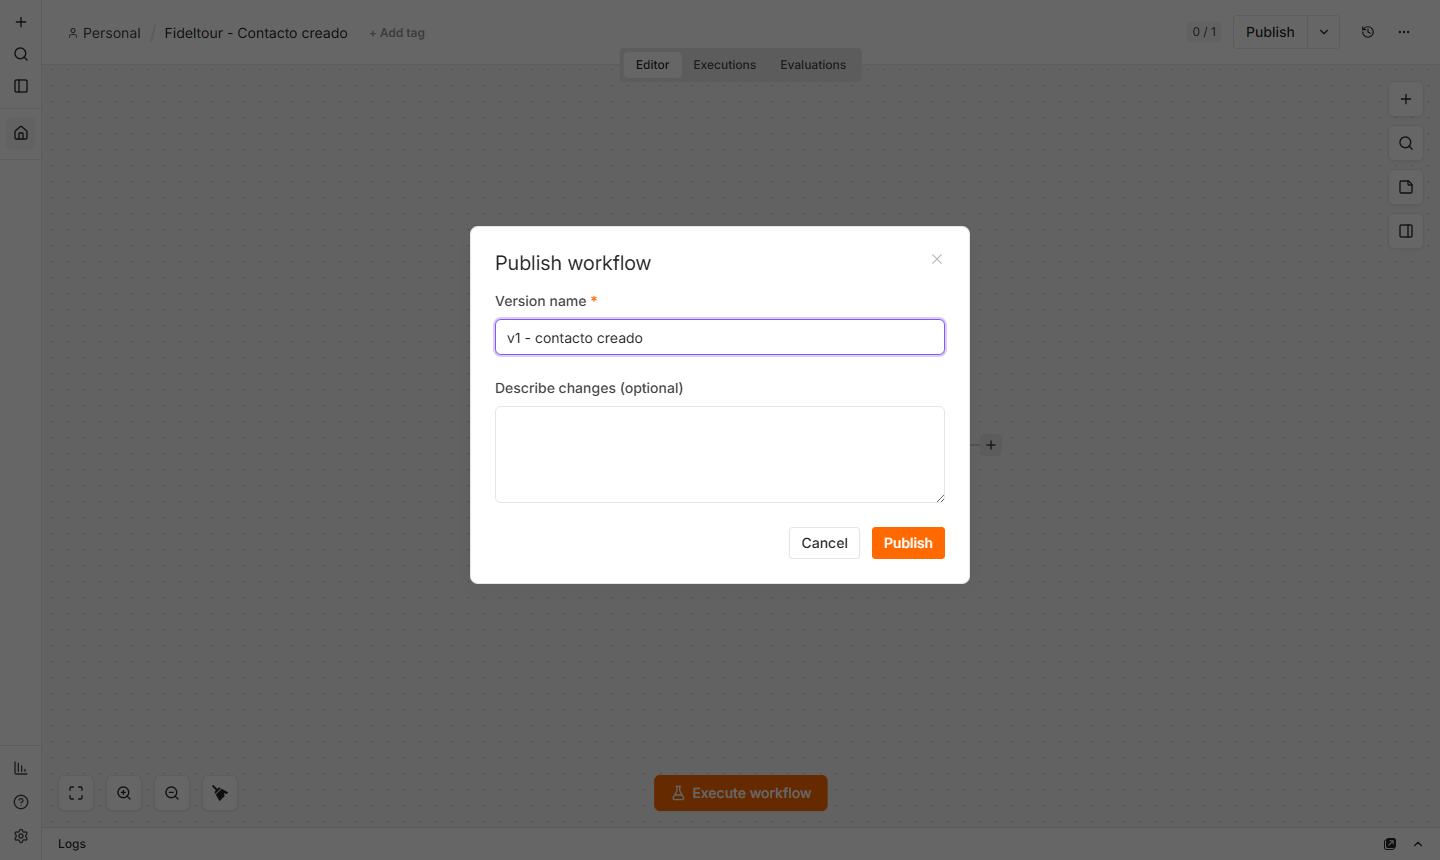Open the Publish dropdown arrow in the header

click(1324, 32)
